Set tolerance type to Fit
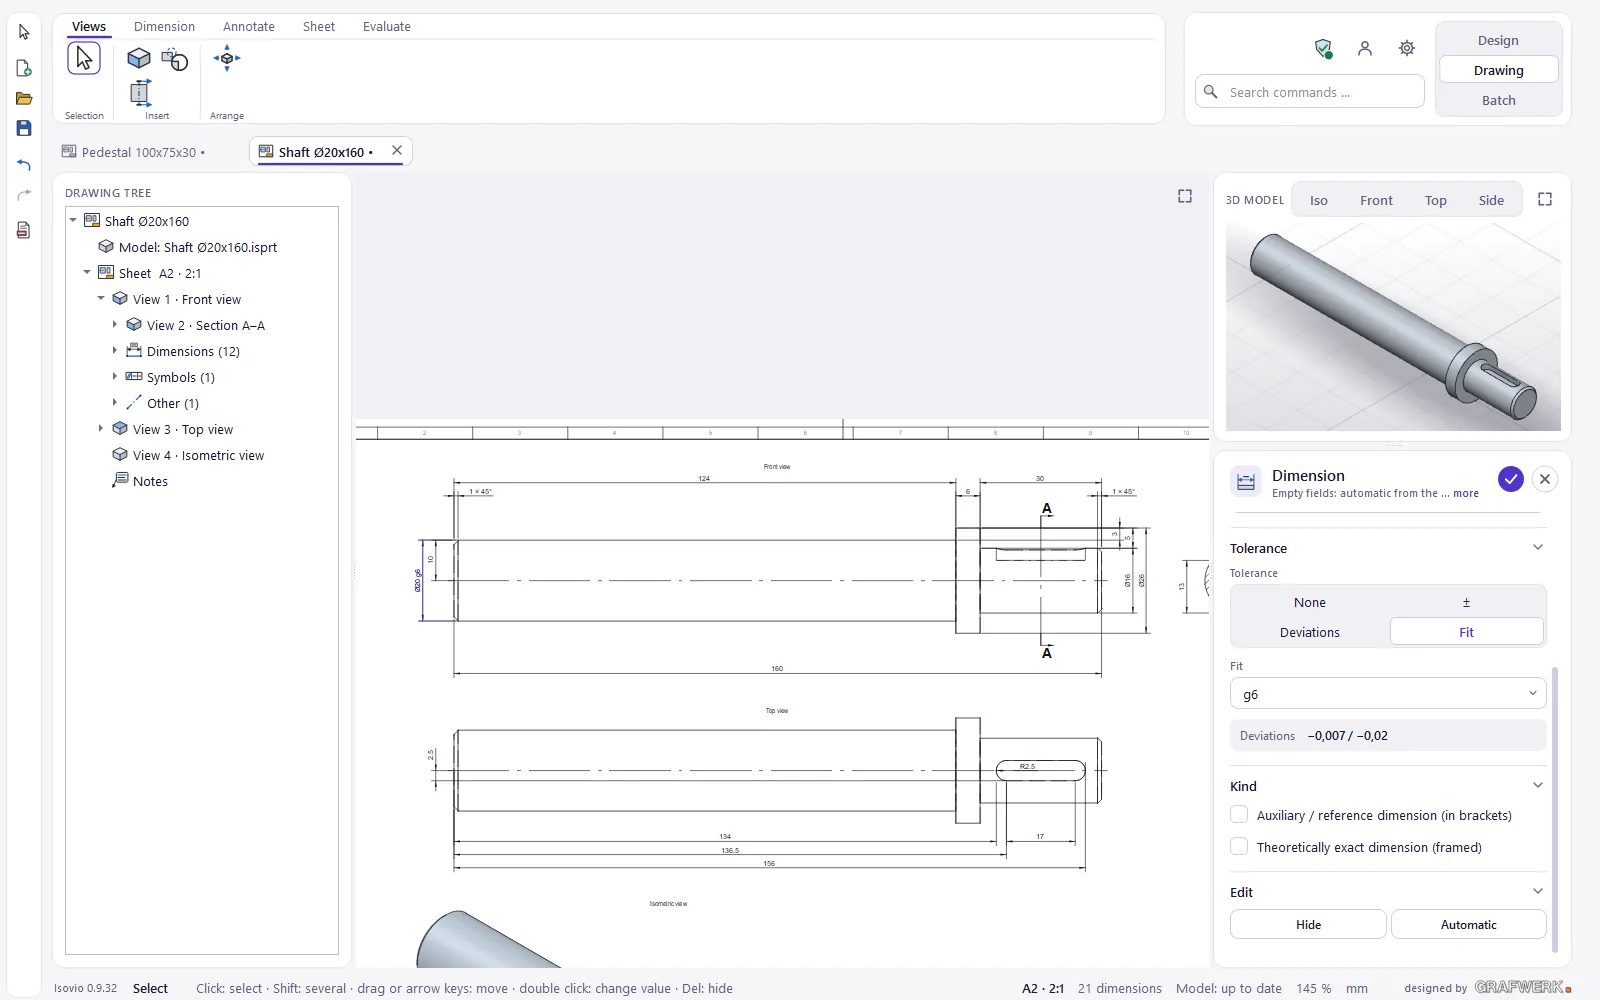1600x1000 pixels. click(1466, 632)
